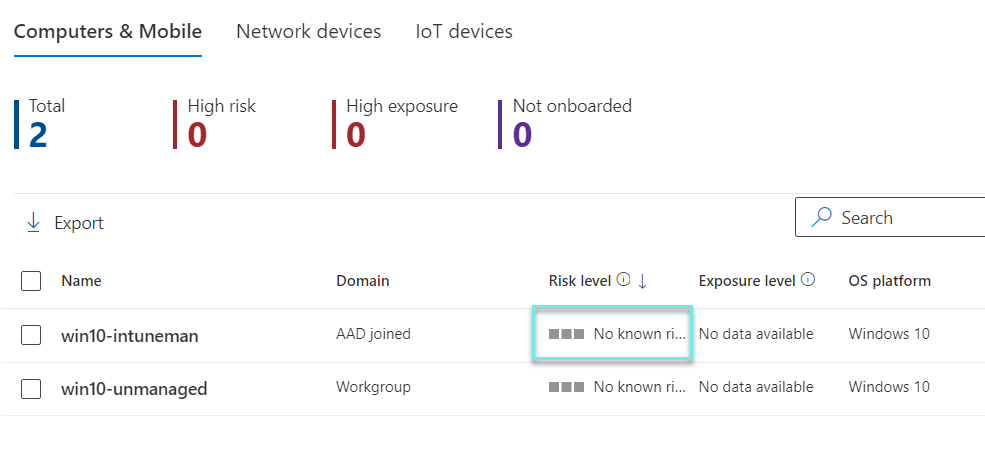The image size is (985, 471).
Task: Click the Exposure level info icon
Action: pos(808,280)
